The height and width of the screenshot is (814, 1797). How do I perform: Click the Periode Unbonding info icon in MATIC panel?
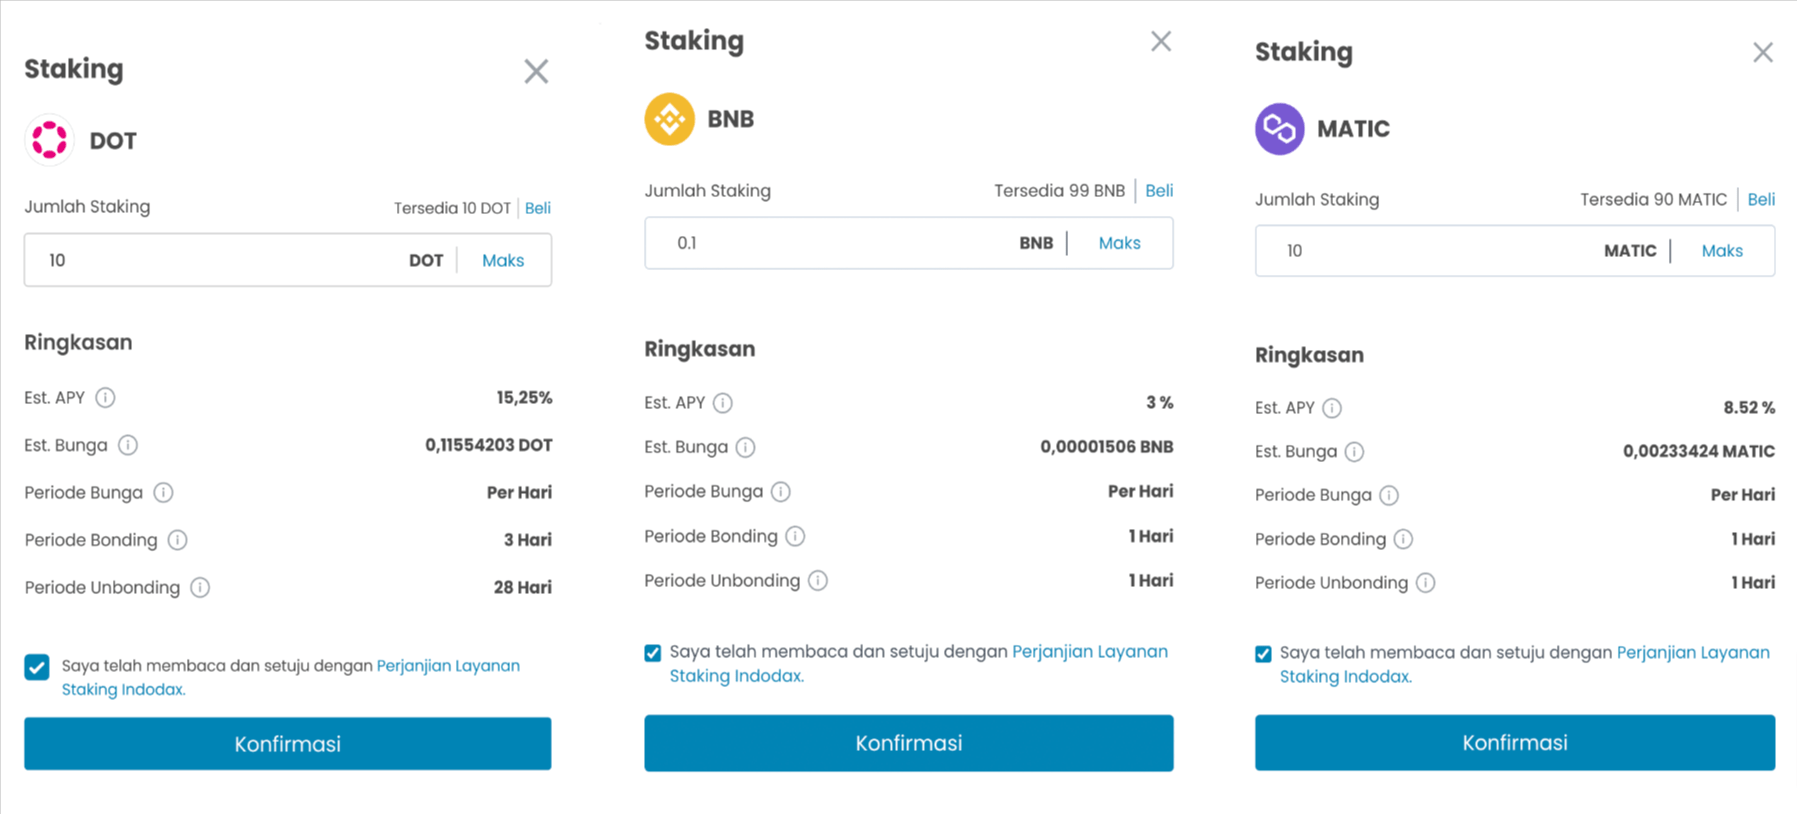coord(1426,583)
